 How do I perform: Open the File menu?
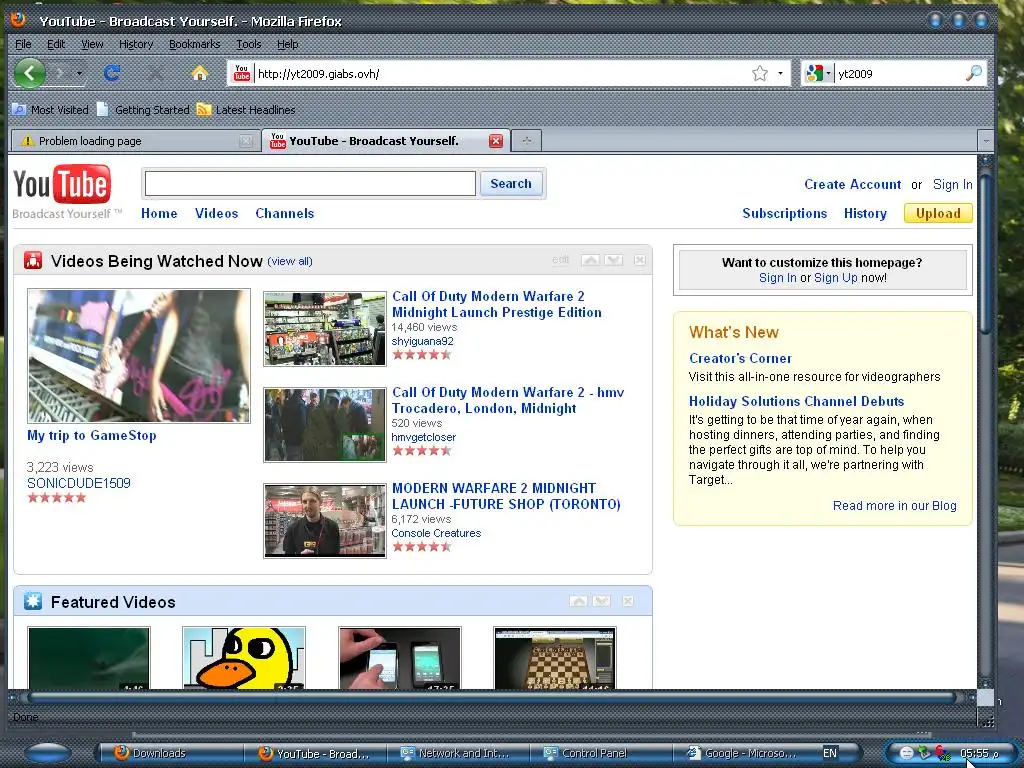[x=23, y=44]
